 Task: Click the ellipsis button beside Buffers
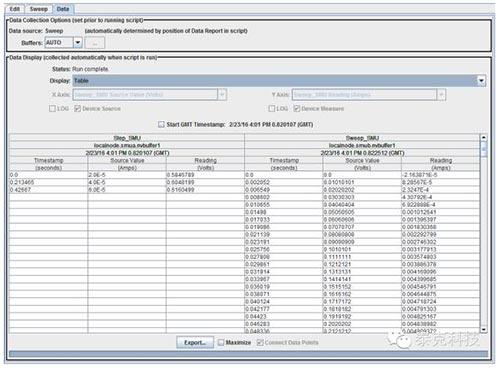click(95, 43)
